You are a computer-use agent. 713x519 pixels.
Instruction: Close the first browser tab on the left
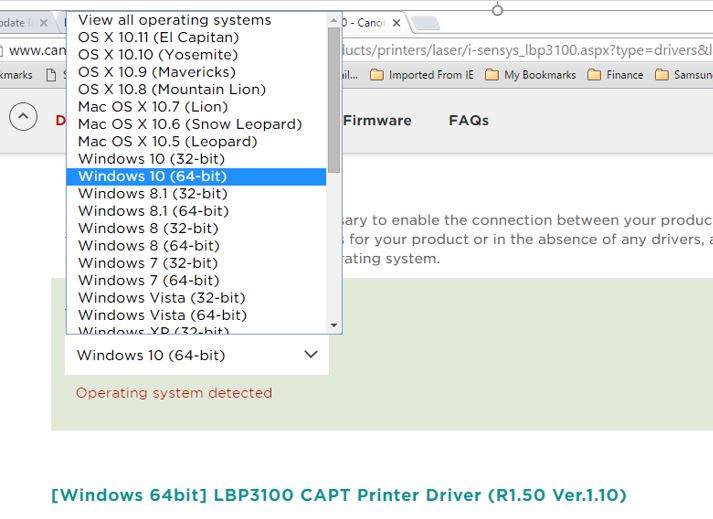coord(43,23)
